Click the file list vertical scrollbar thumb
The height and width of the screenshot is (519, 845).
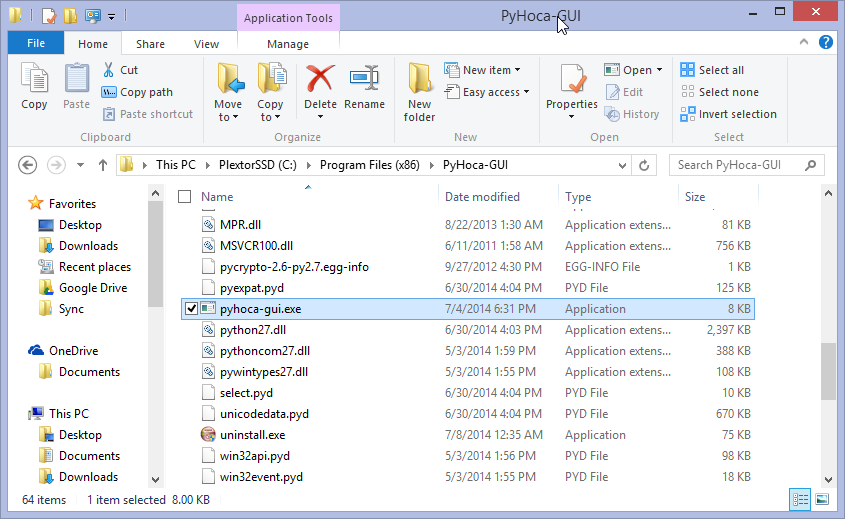click(828, 372)
